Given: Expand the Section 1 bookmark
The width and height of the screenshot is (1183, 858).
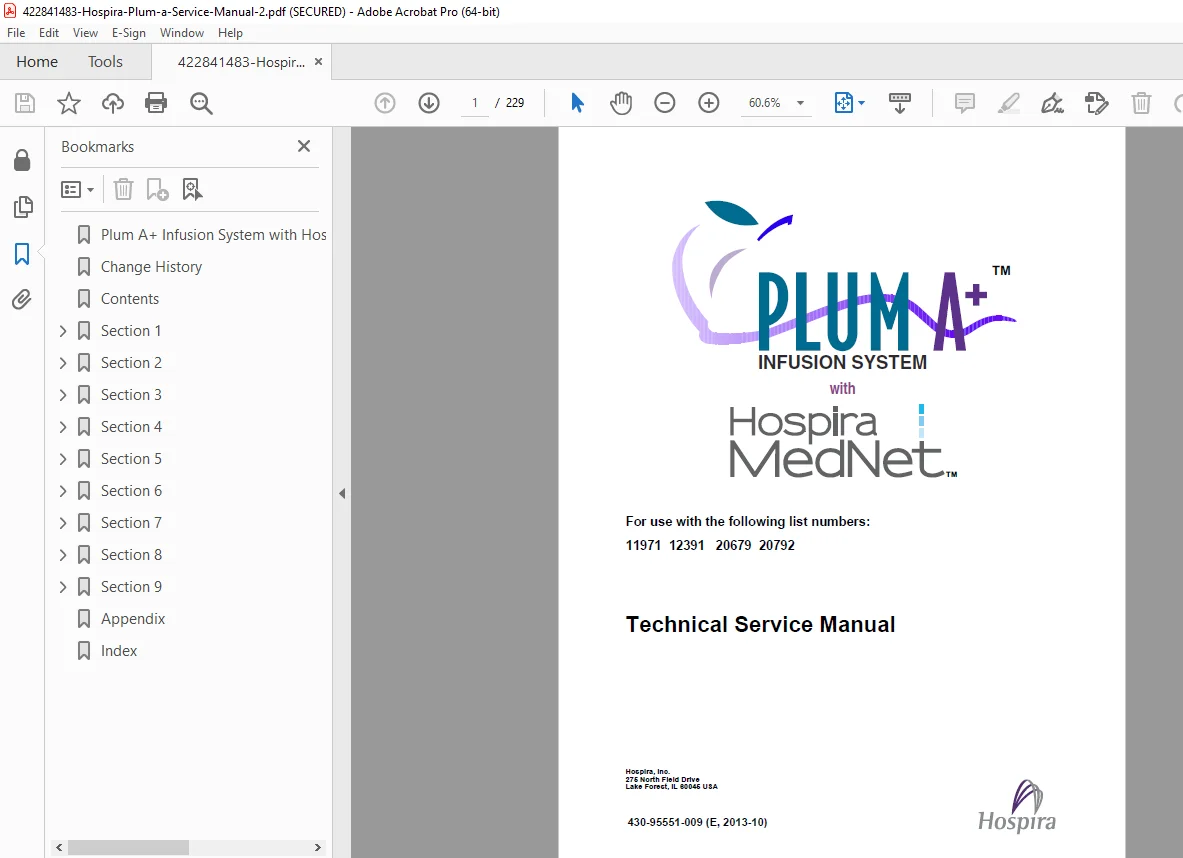Looking at the screenshot, I should 63,331.
